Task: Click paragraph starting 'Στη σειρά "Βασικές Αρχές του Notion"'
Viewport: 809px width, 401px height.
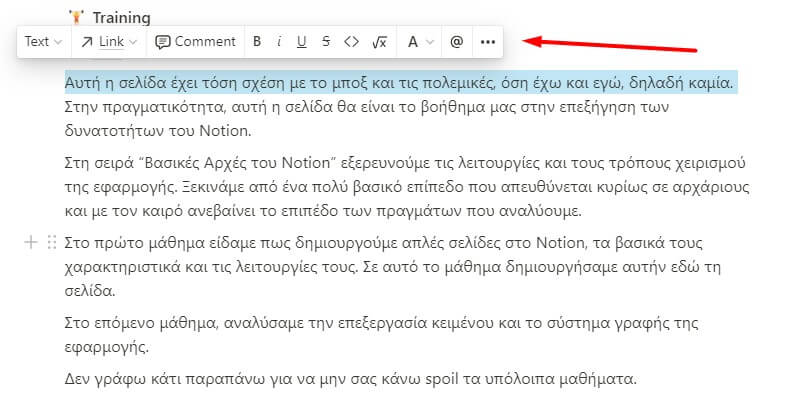Action: point(407,187)
